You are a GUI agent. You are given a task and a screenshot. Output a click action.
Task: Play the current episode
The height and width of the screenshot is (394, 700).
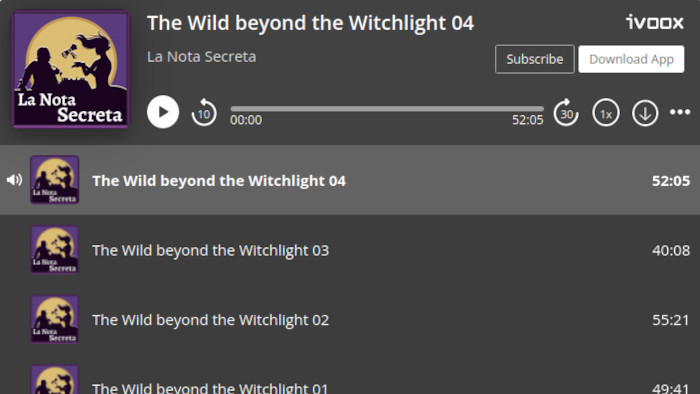coord(163,112)
